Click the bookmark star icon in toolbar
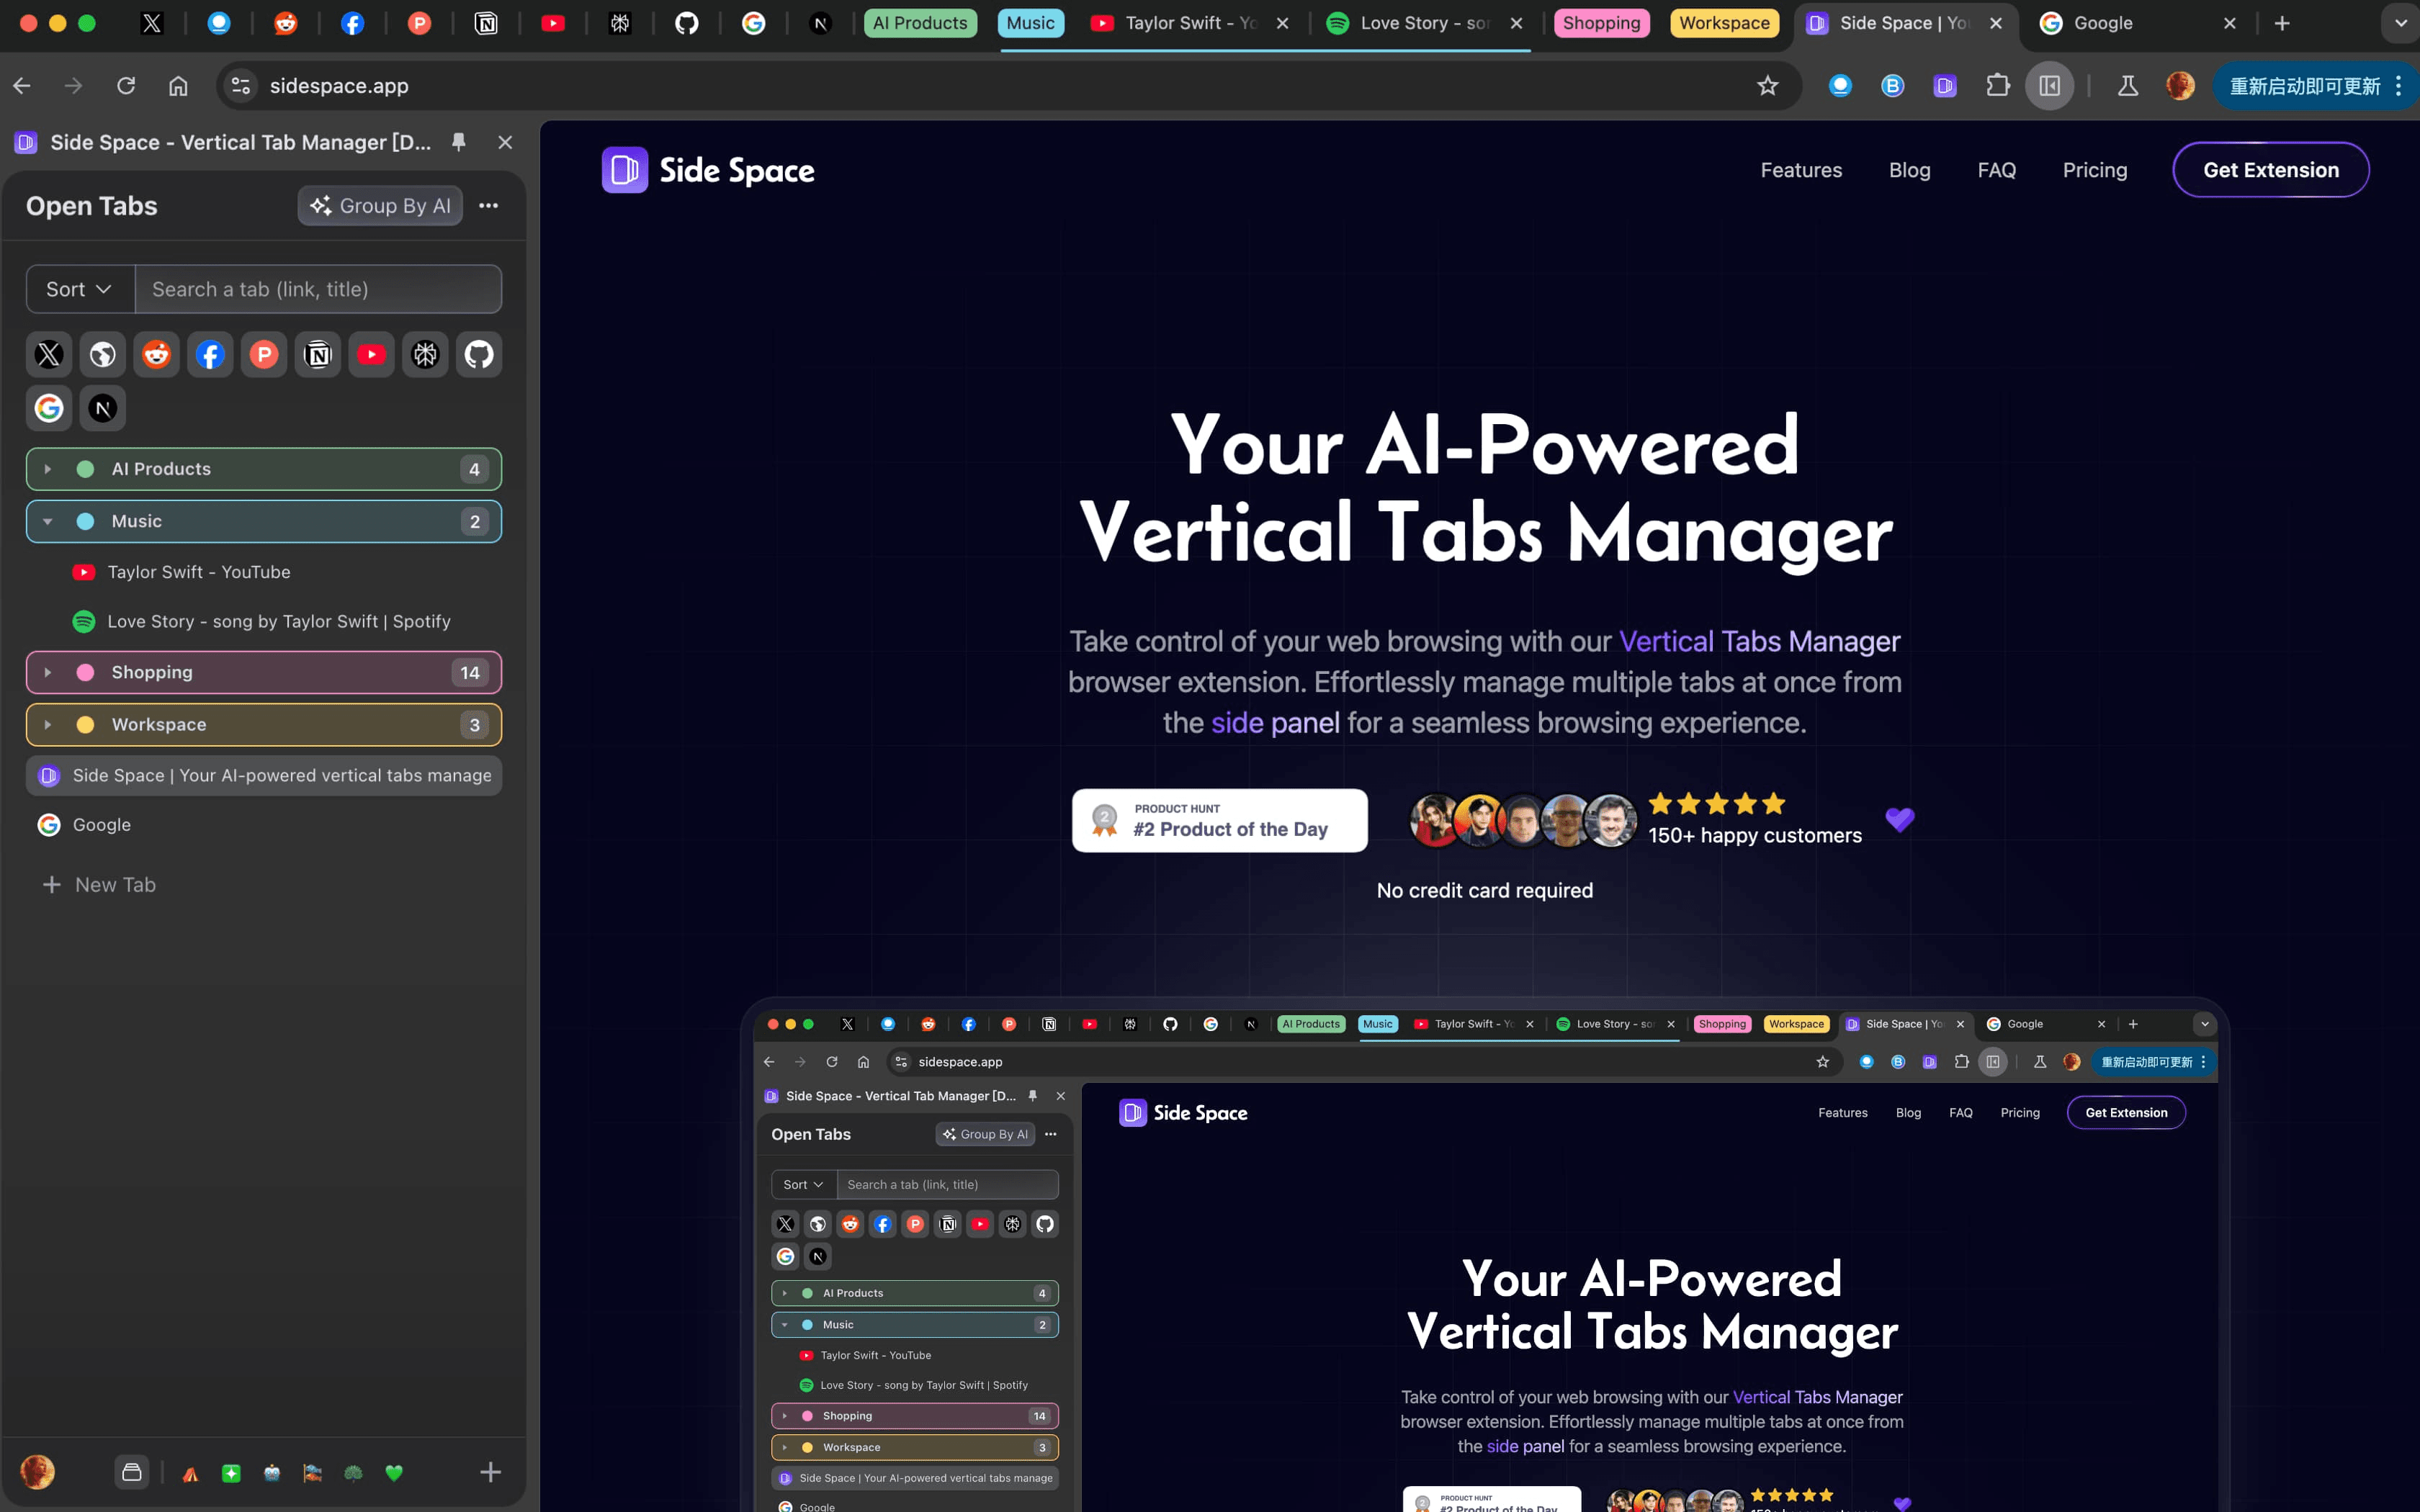Image resolution: width=2420 pixels, height=1512 pixels. tap(1767, 86)
